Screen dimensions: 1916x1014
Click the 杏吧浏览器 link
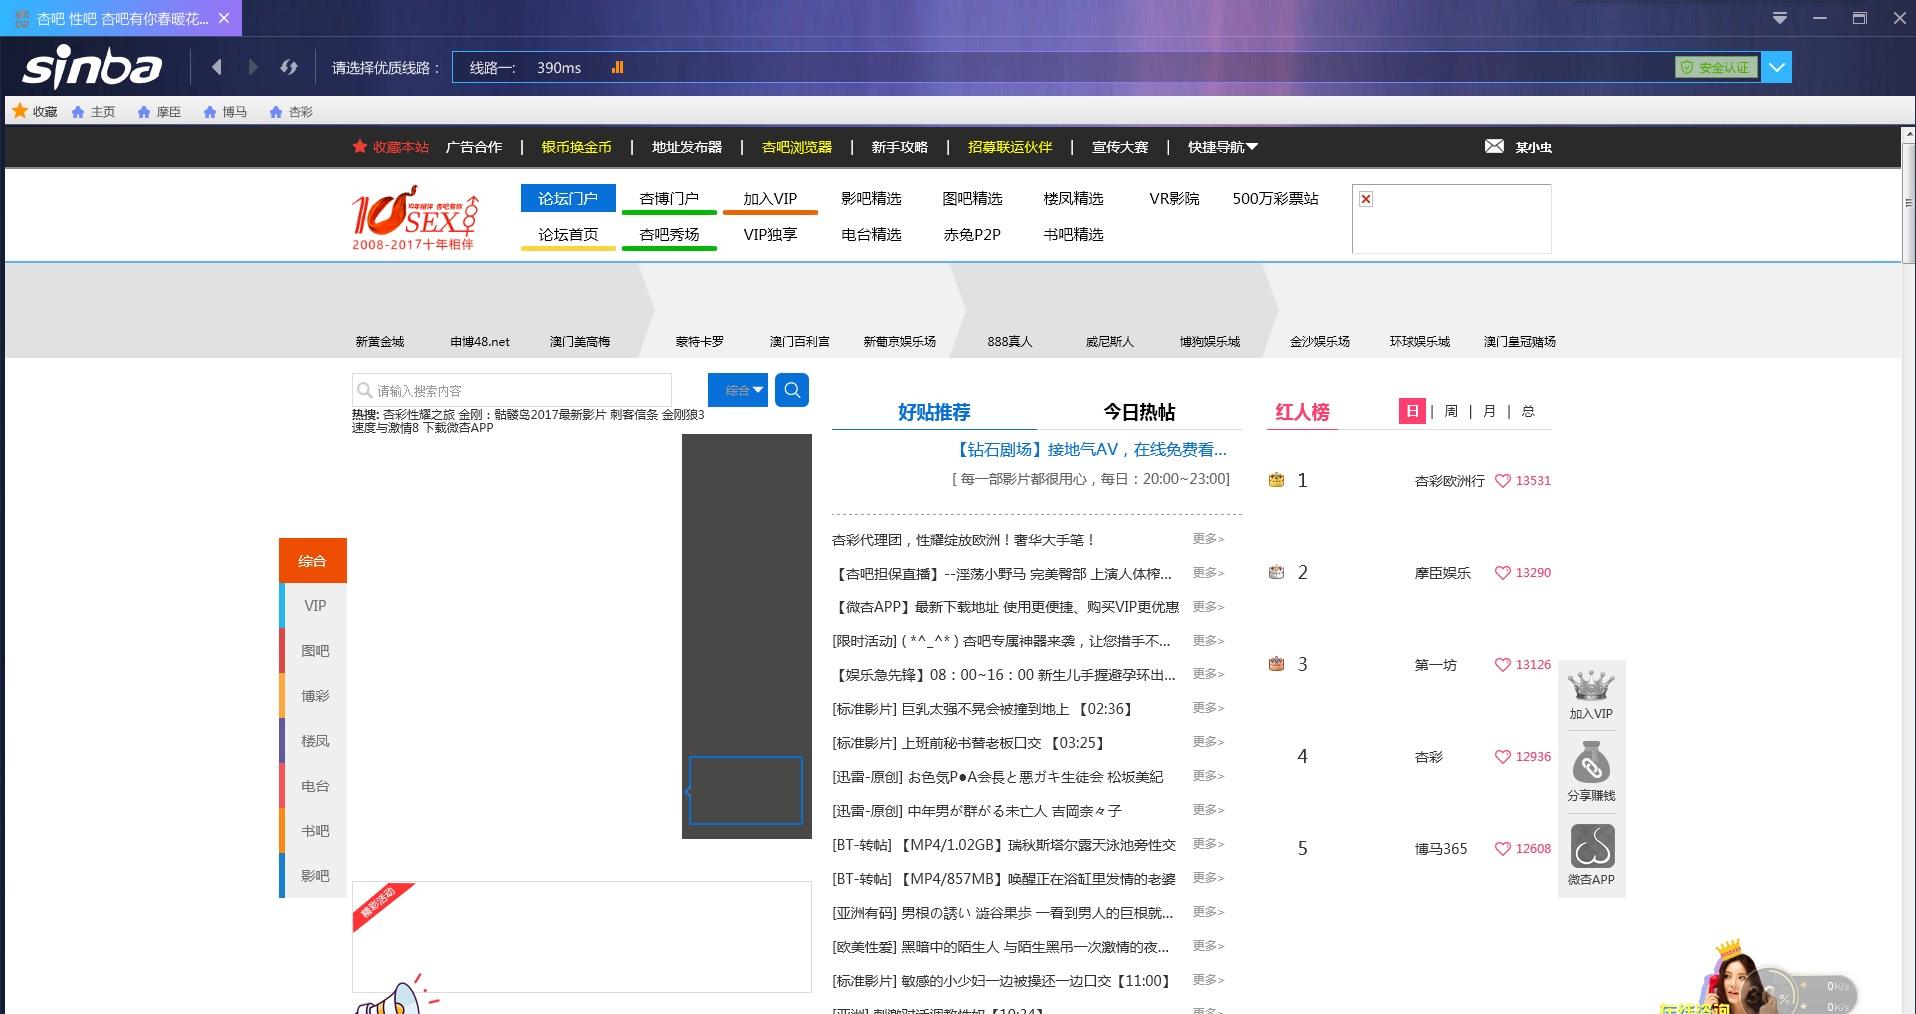797,147
